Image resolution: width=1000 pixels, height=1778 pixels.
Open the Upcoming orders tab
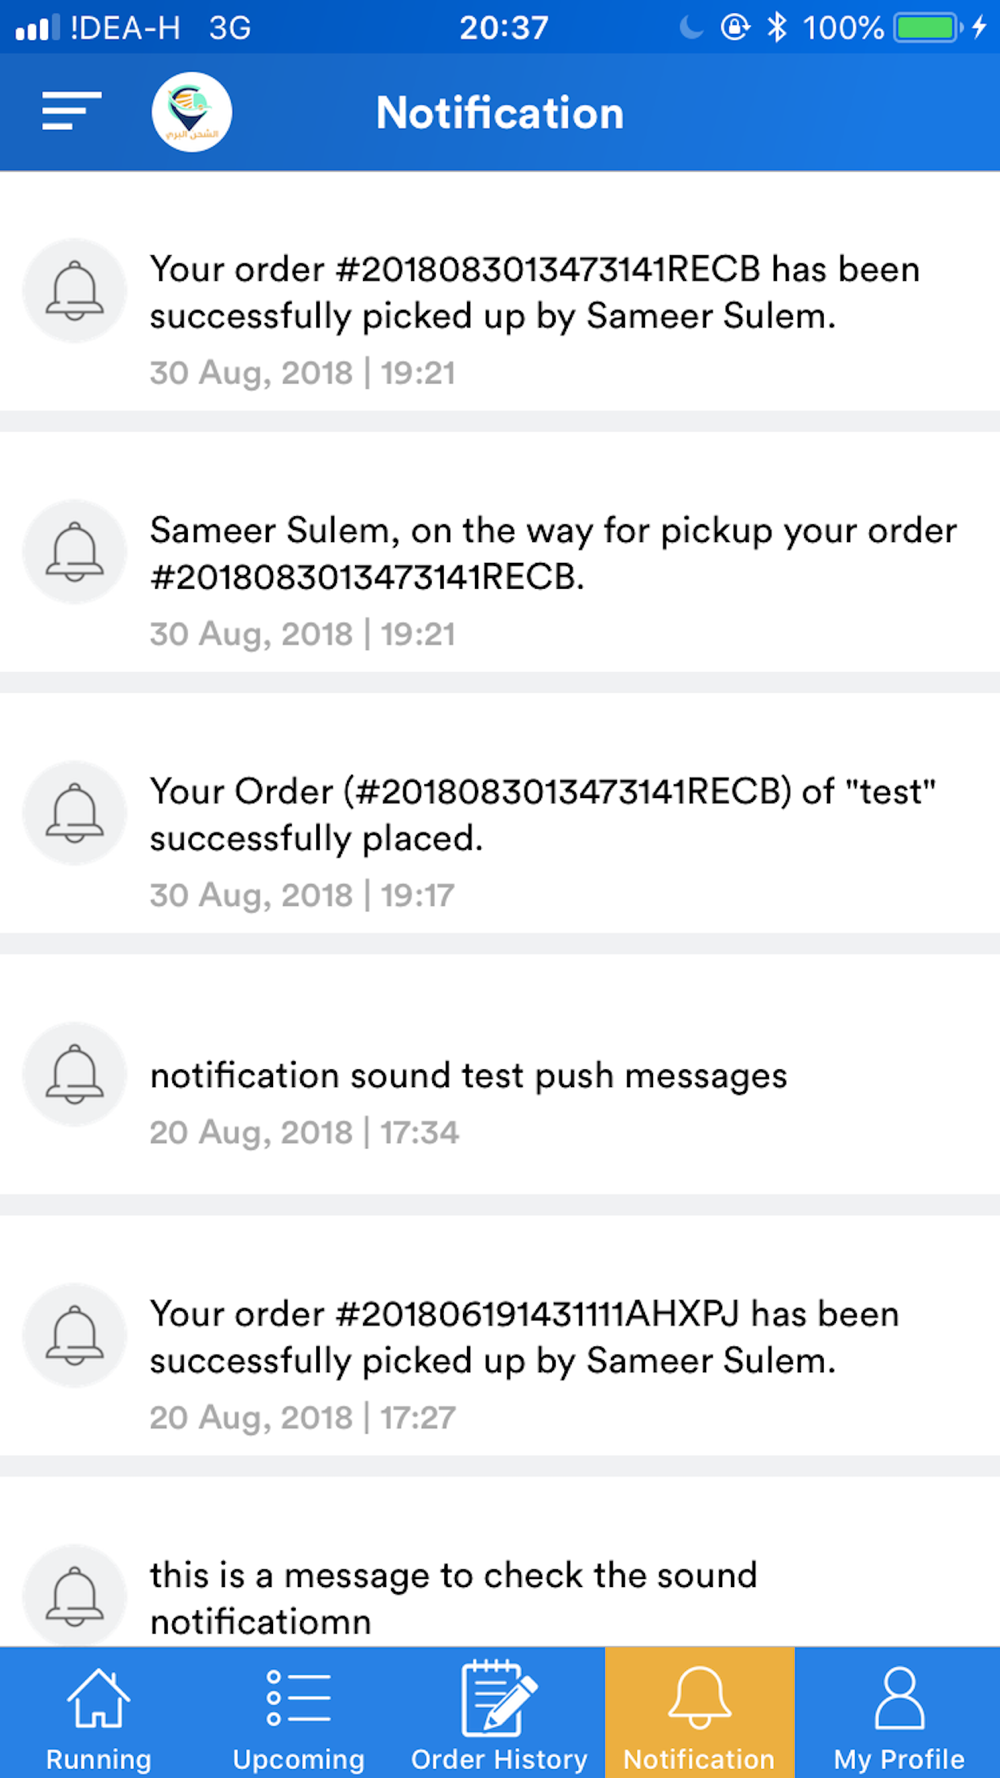coord(298,1713)
